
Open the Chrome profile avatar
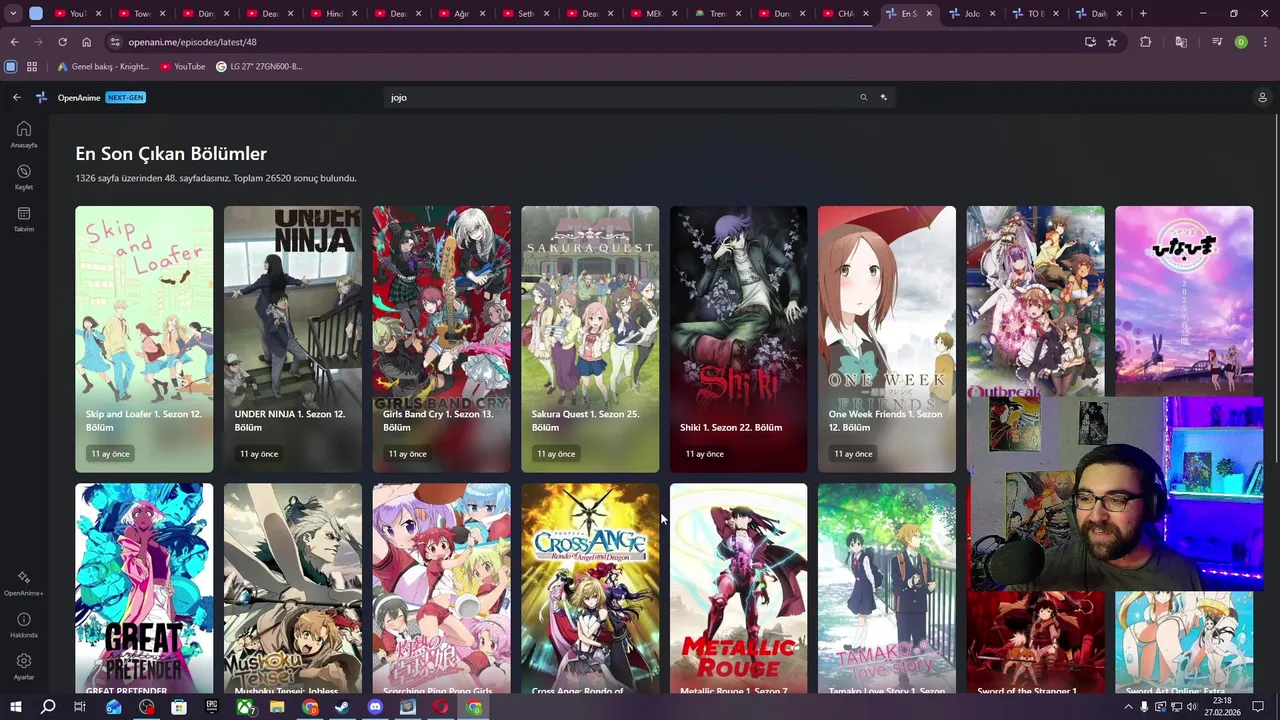(1241, 42)
